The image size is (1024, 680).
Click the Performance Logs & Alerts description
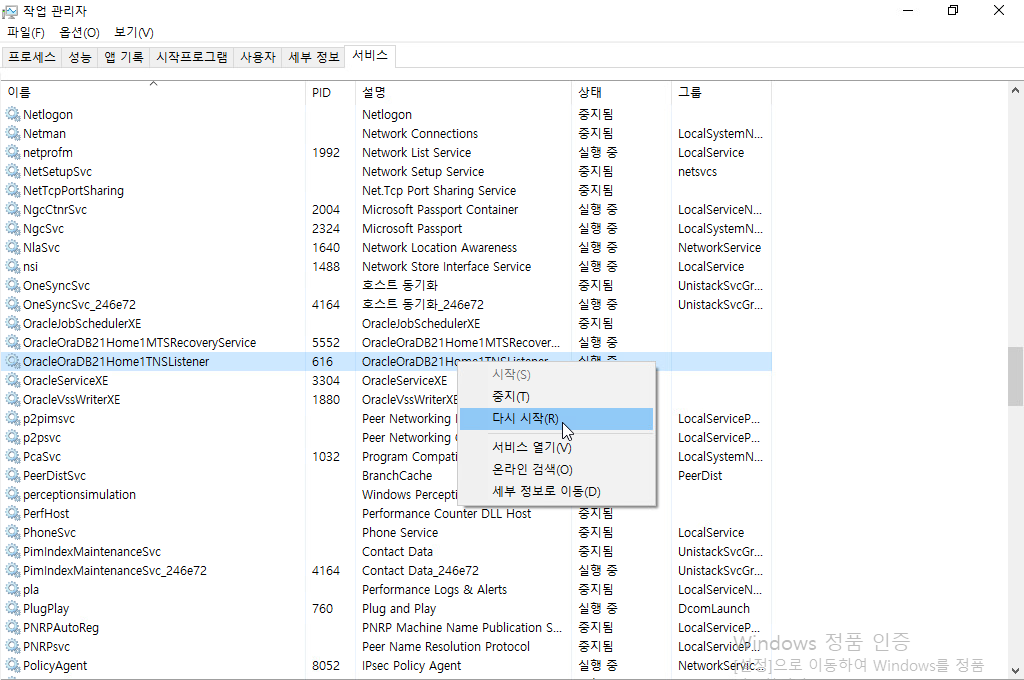434,589
